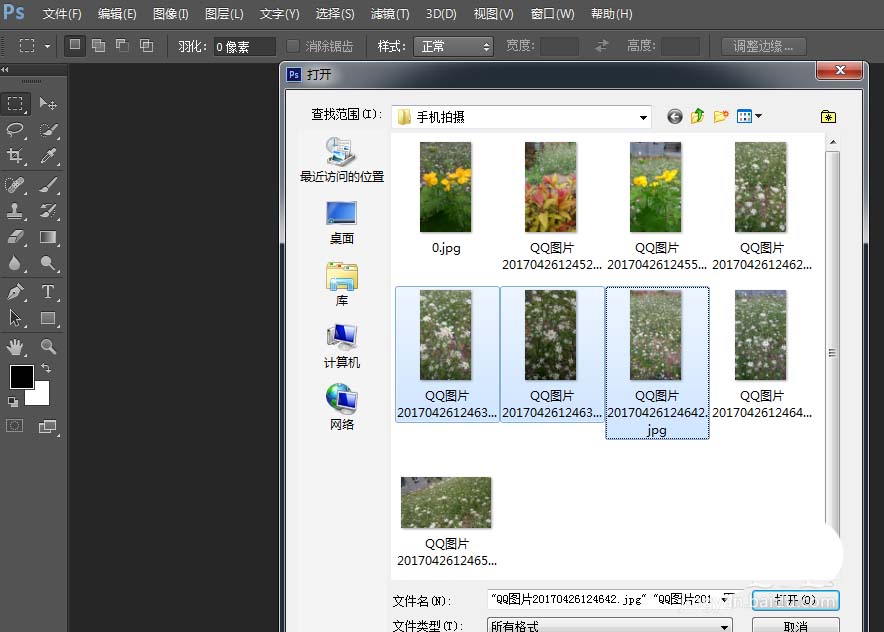The height and width of the screenshot is (632, 884).
Task: Click New selection mode button
Action: [x=74, y=45]
